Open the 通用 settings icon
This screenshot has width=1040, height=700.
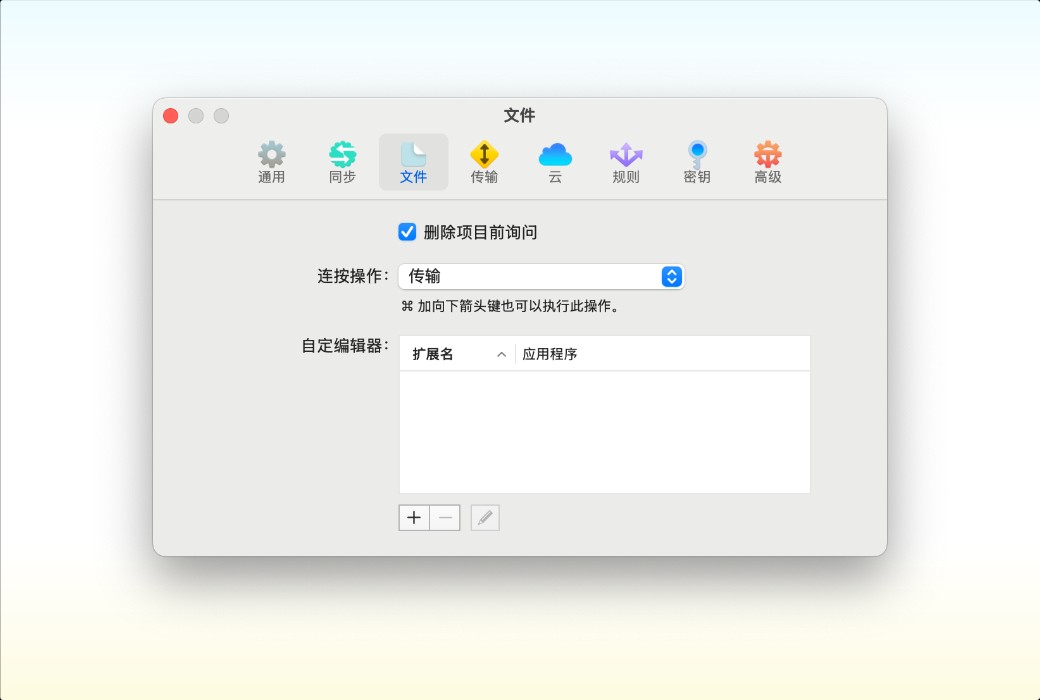pyautogui.click(x=270, y=160)
